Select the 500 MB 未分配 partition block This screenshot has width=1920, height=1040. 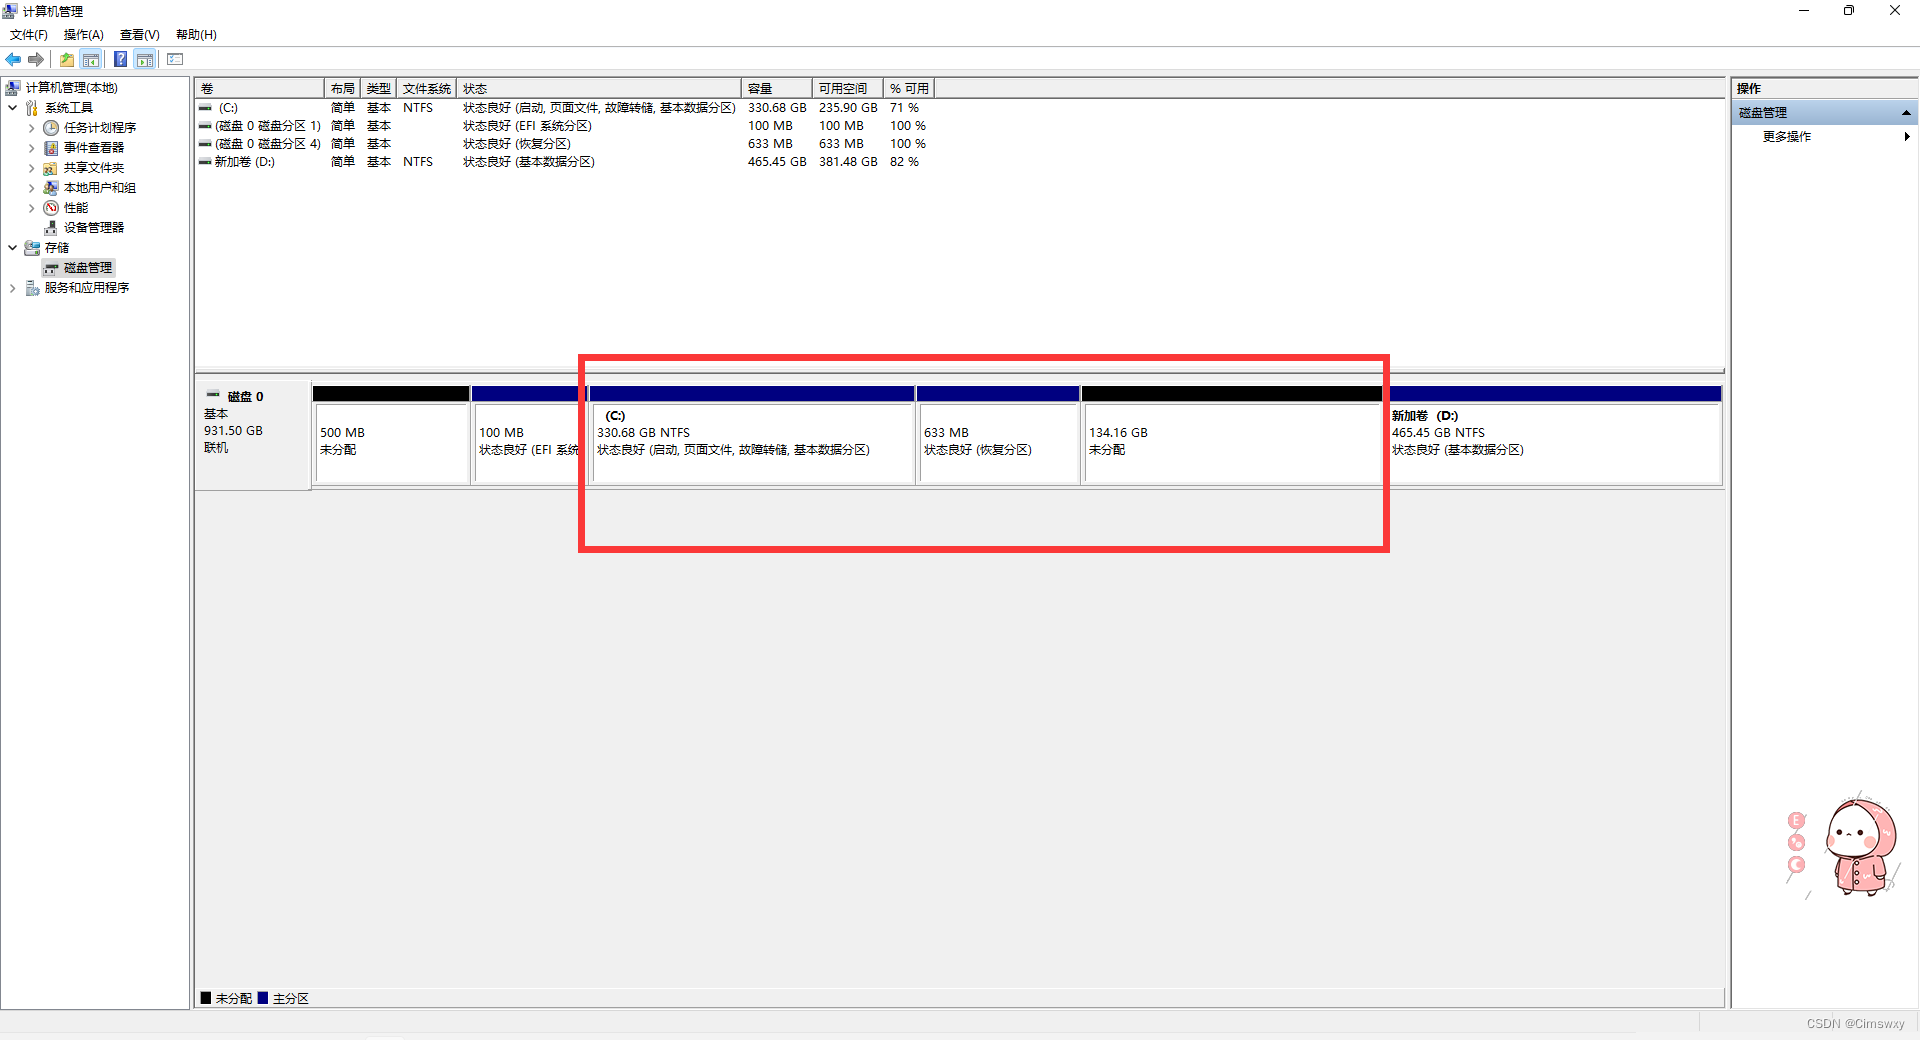pyautogui.click(x=391, y=436)
